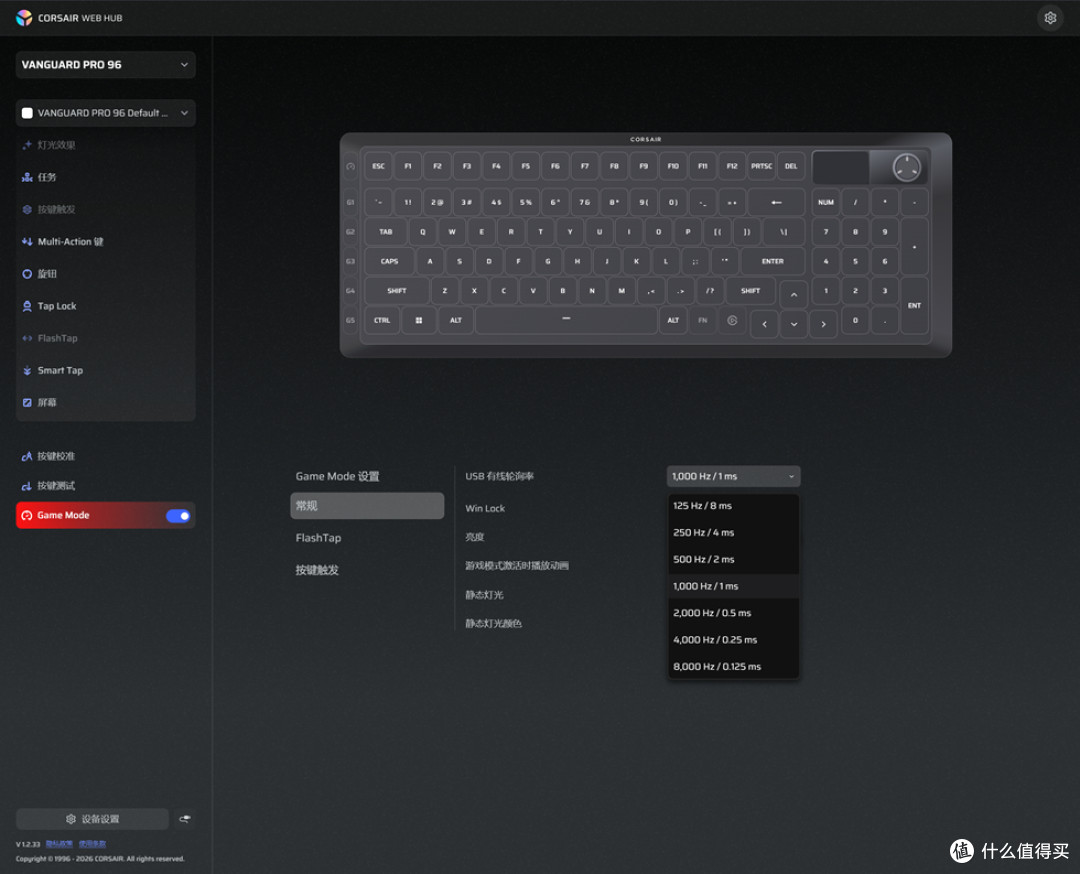Open 按键触发 in the Game Mode settings list
The width and height of the screenshot is (1080, 874).
coord(317,570)
